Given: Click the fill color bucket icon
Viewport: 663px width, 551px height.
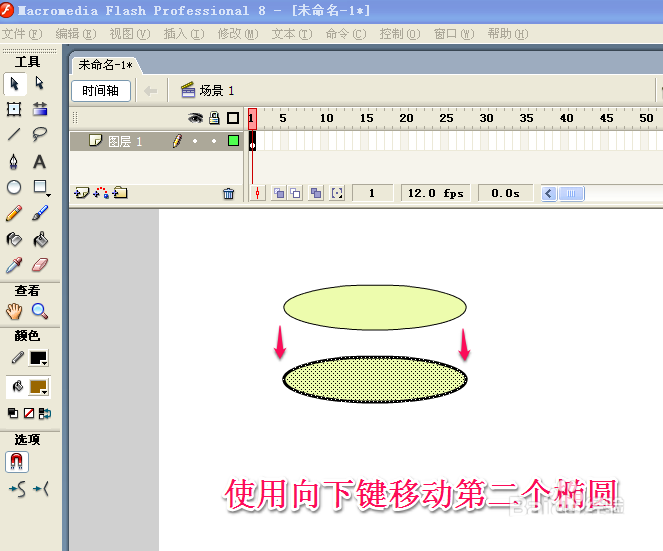Looking at the screenshot, I should click(x=17, y=386).
